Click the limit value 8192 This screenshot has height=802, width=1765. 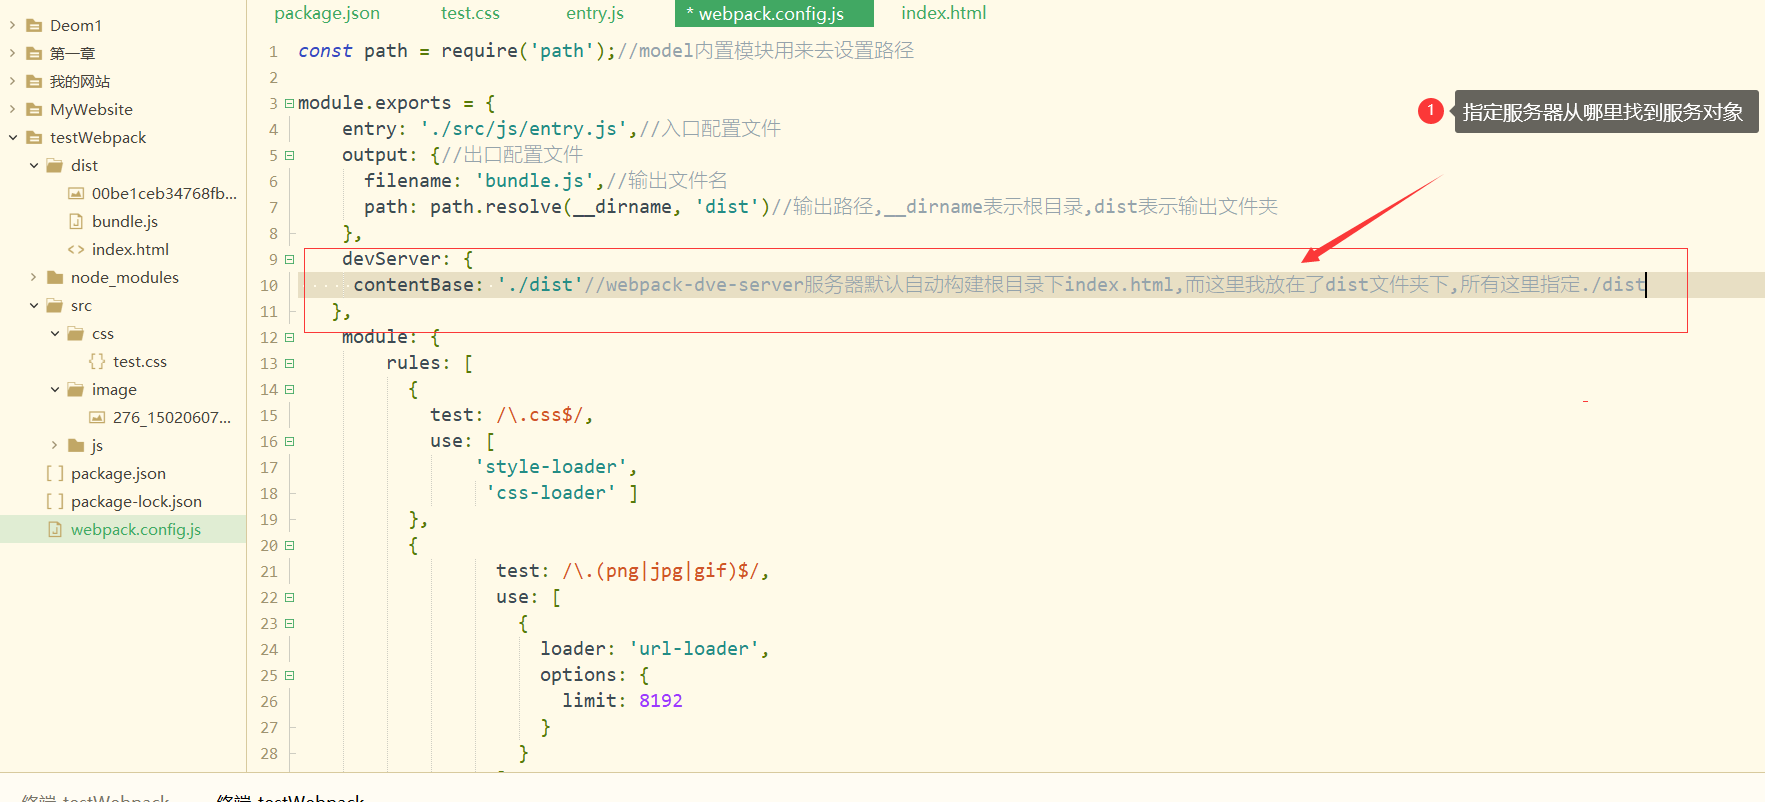(661, 701)
